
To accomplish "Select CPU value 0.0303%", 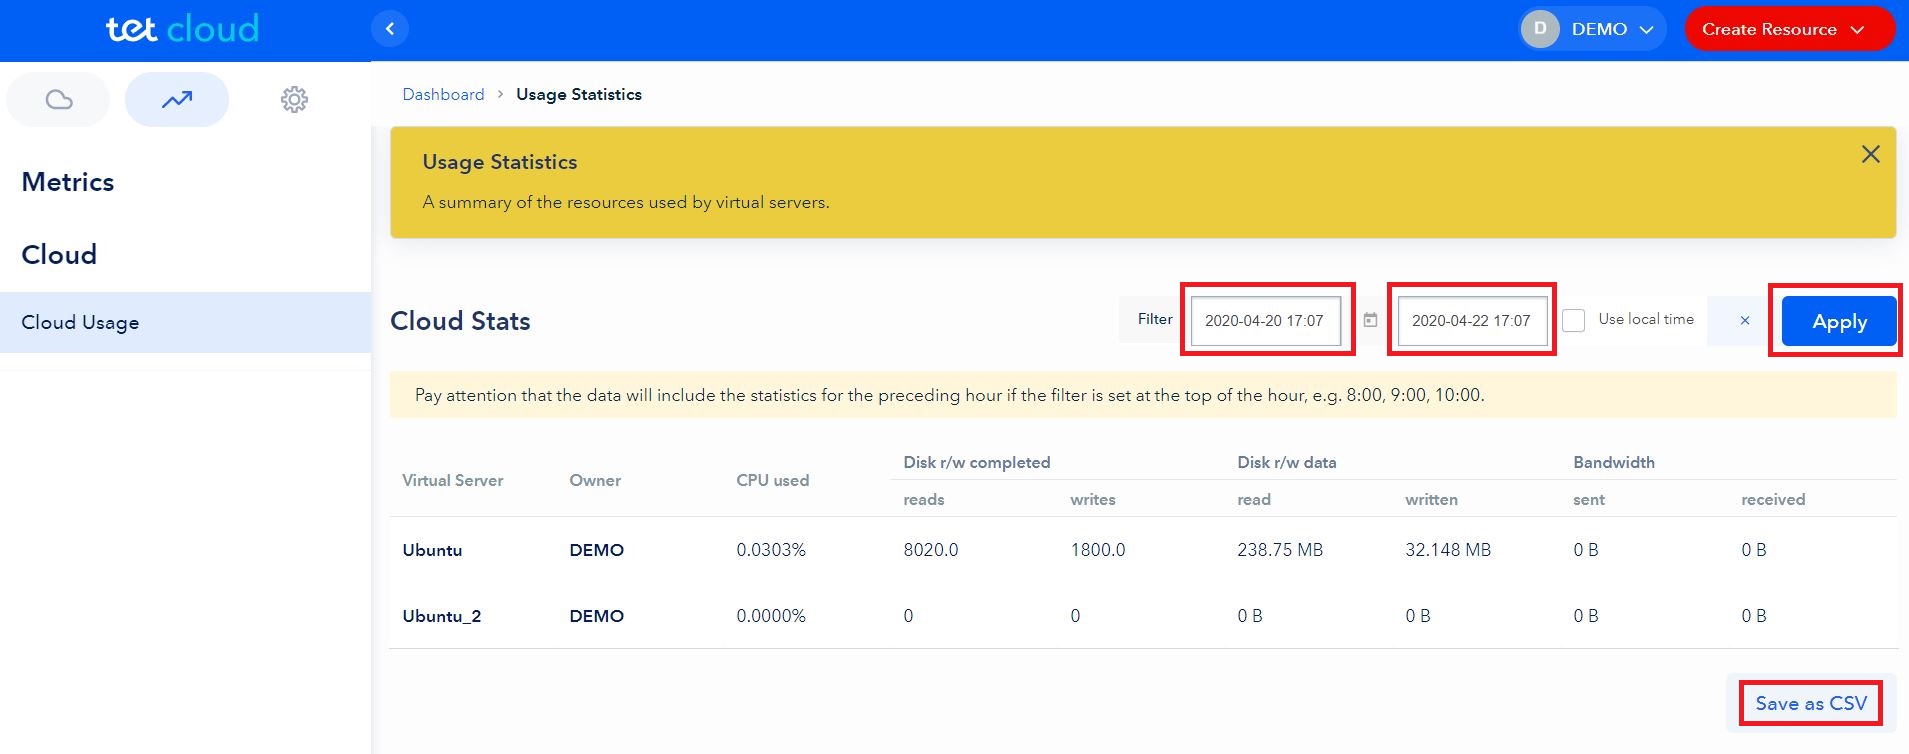I will pos(771,550).
